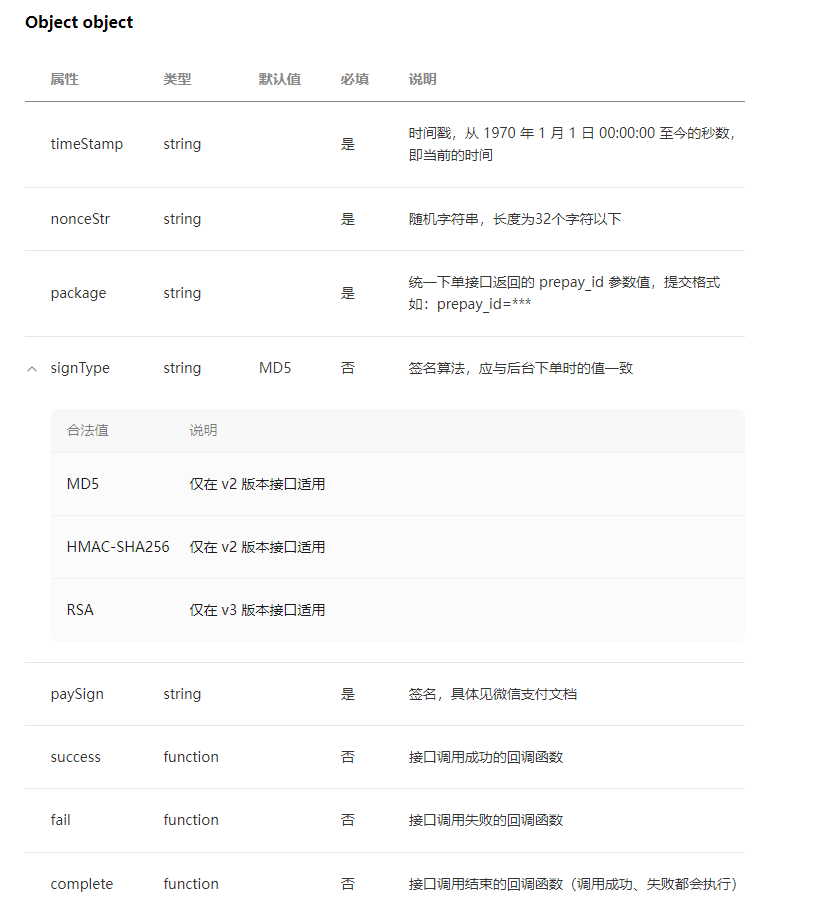Click the nonceStr description '随机字符串'
Screen dimensions: 828x915
coord(515,219)
